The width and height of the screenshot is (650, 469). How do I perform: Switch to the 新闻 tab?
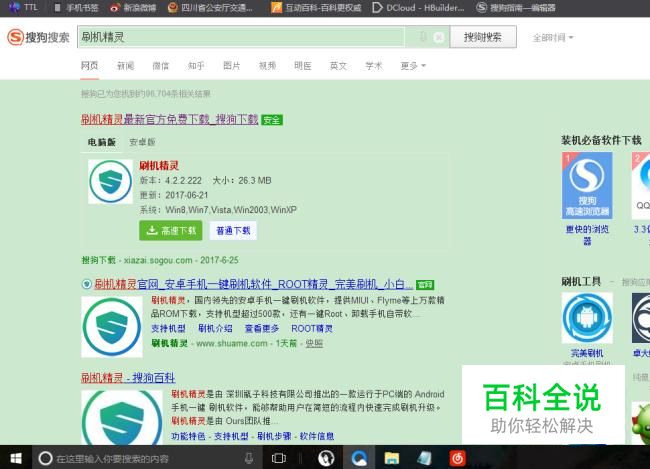coord(125,66)
